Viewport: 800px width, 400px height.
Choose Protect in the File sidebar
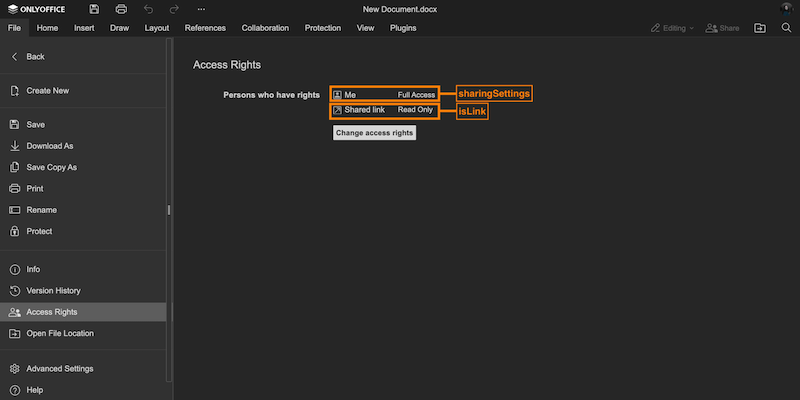(39, 231)
